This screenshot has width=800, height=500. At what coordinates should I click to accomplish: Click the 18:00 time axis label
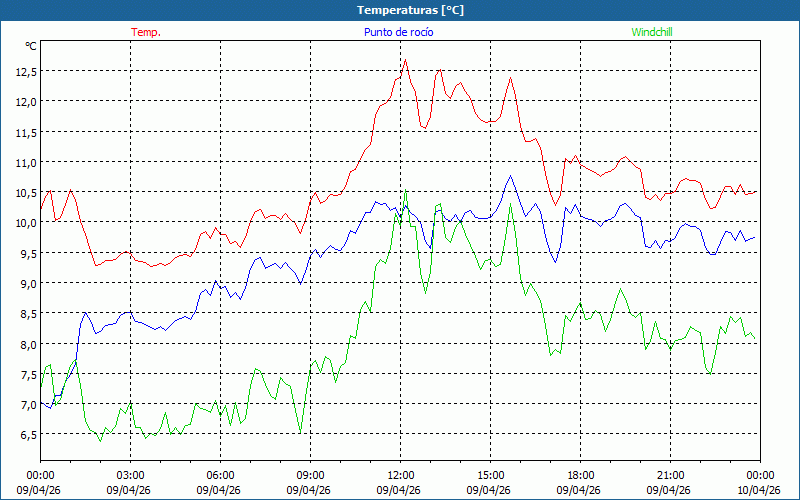pyautogui.click(x=580, y=475)
